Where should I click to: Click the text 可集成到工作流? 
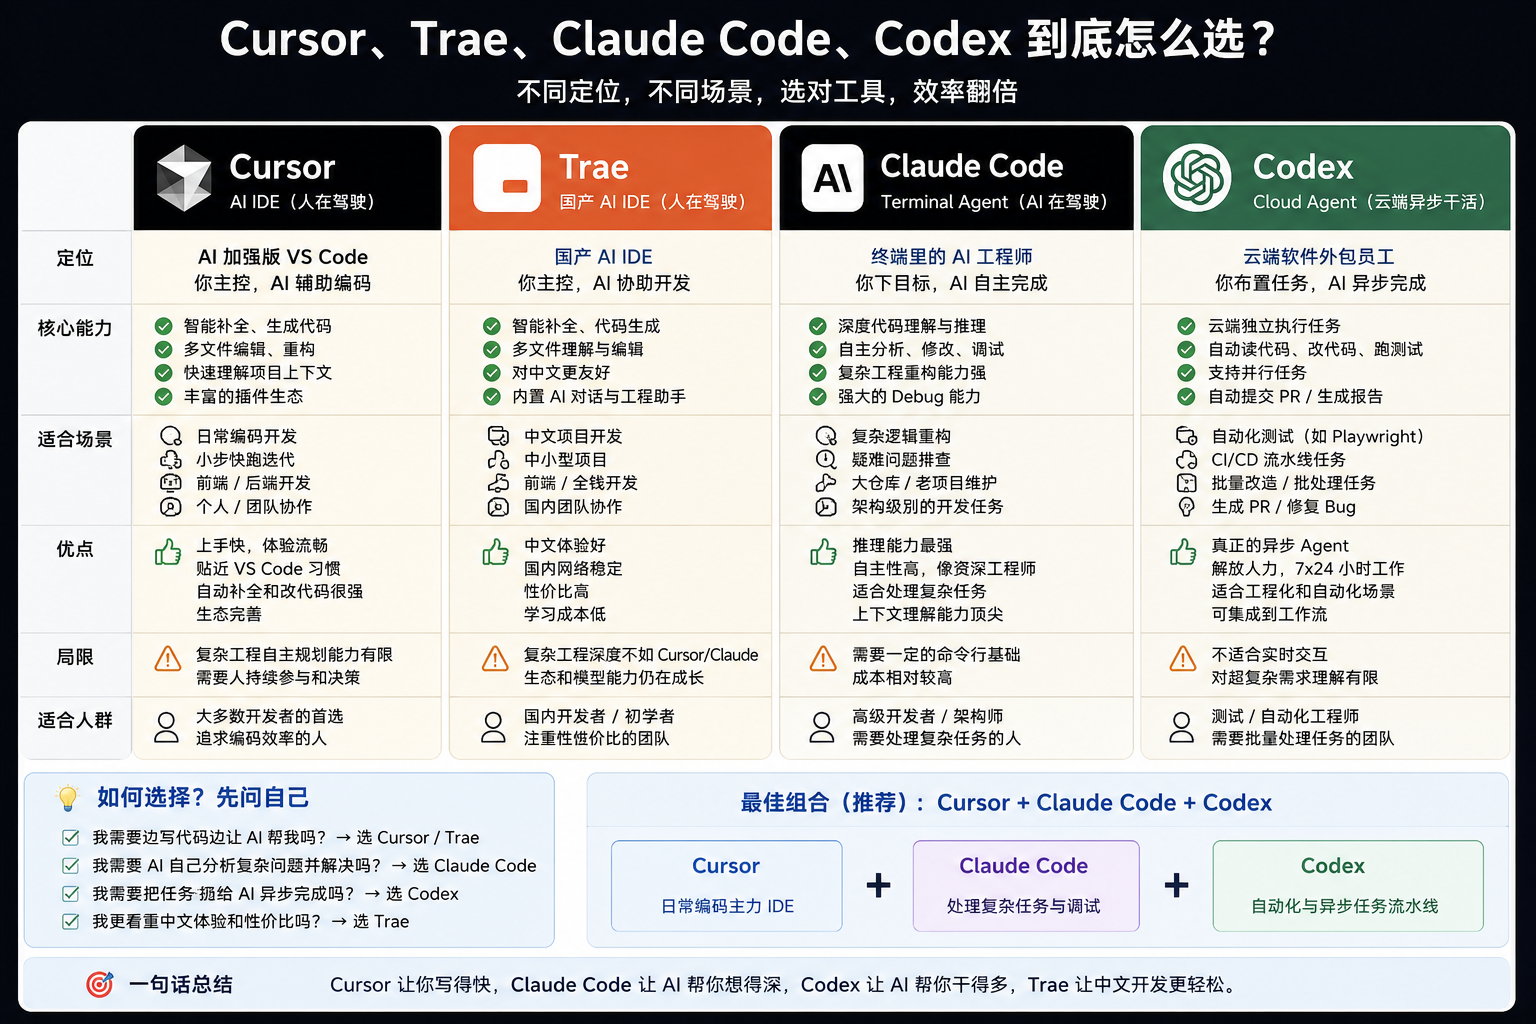1269,614
